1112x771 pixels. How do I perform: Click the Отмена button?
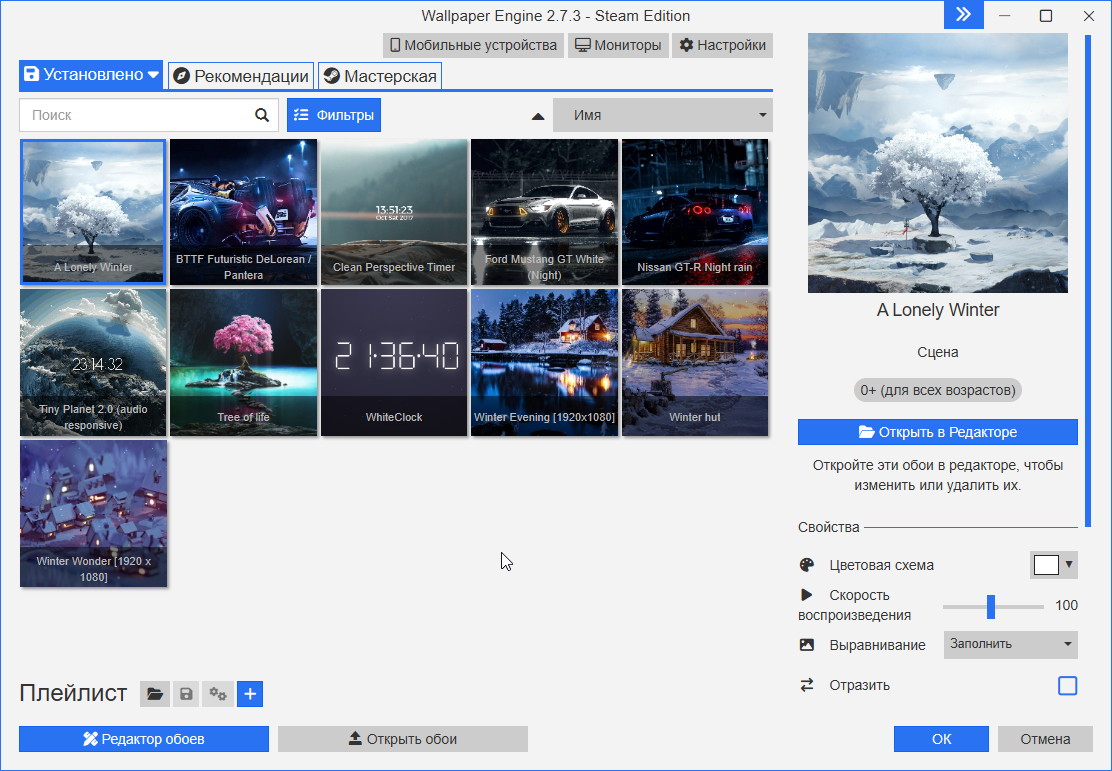(x=1045, y=739)
